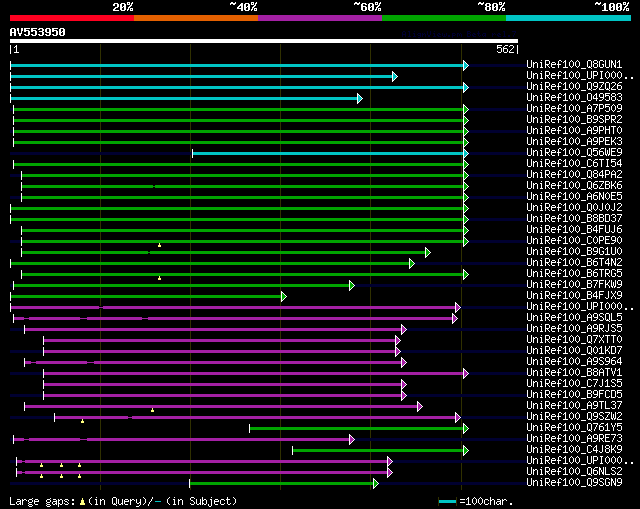Click the UniRef100_A9S964 label
Screen dimensions: 640x509
pyautogui.click(x=574, y=362)
